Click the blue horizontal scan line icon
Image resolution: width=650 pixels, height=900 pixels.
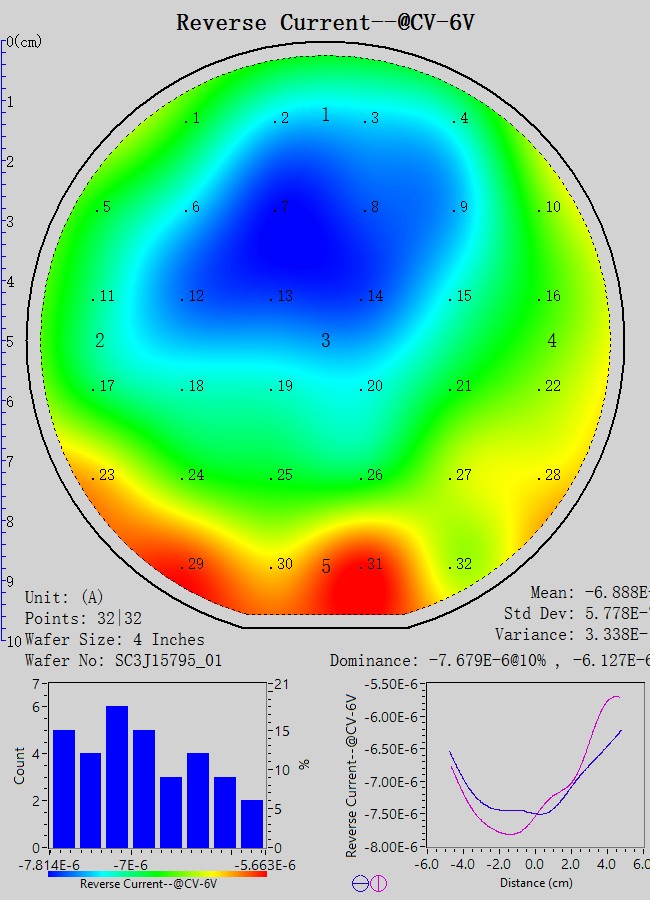click(x=360, y=883)
